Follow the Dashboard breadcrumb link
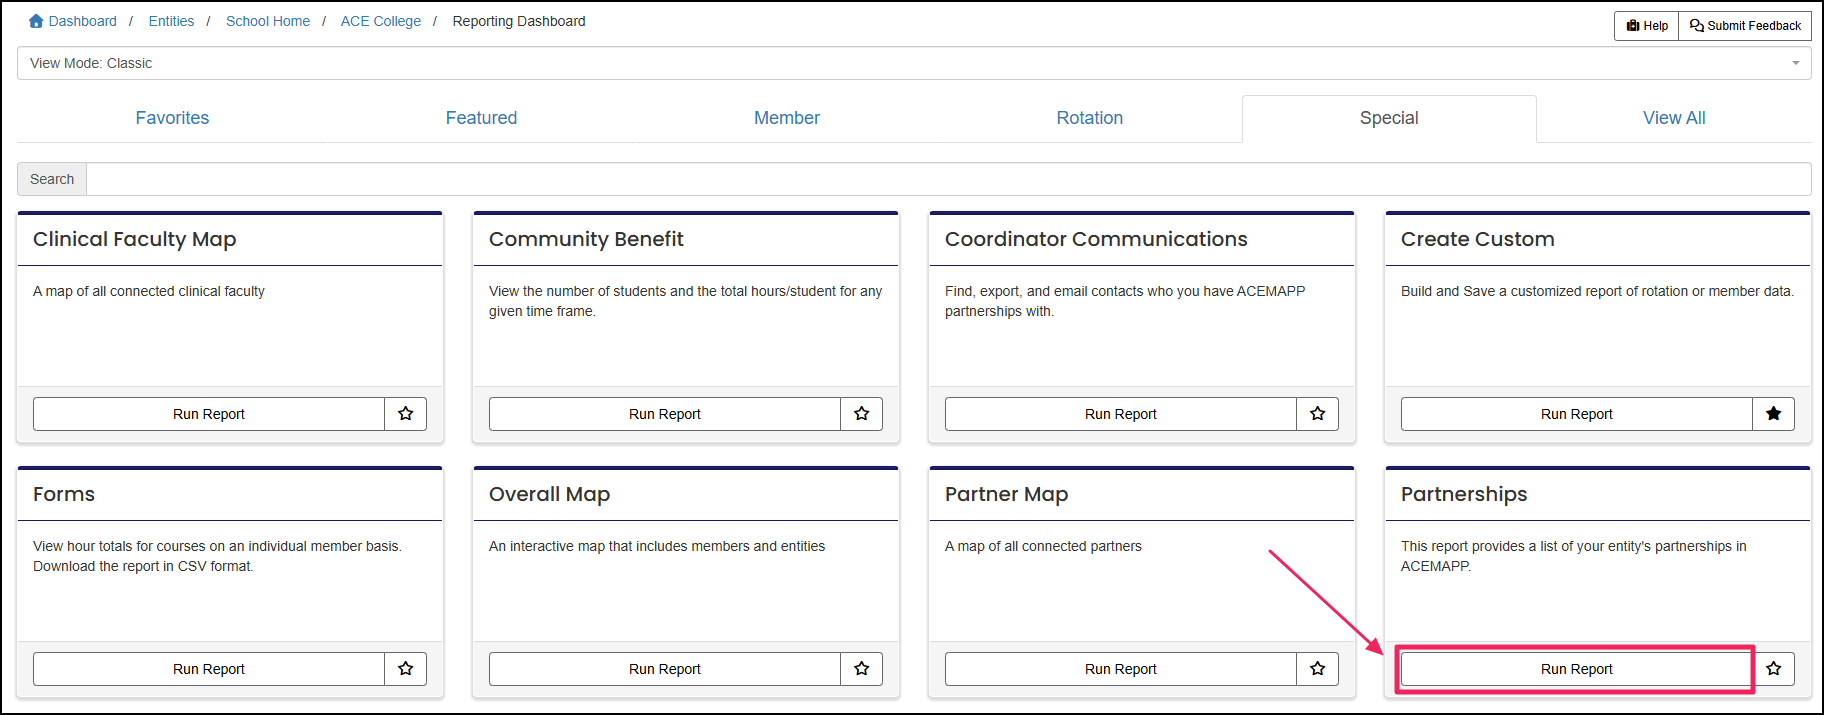This screenshot has width=1824, height=715. (83, 21)
